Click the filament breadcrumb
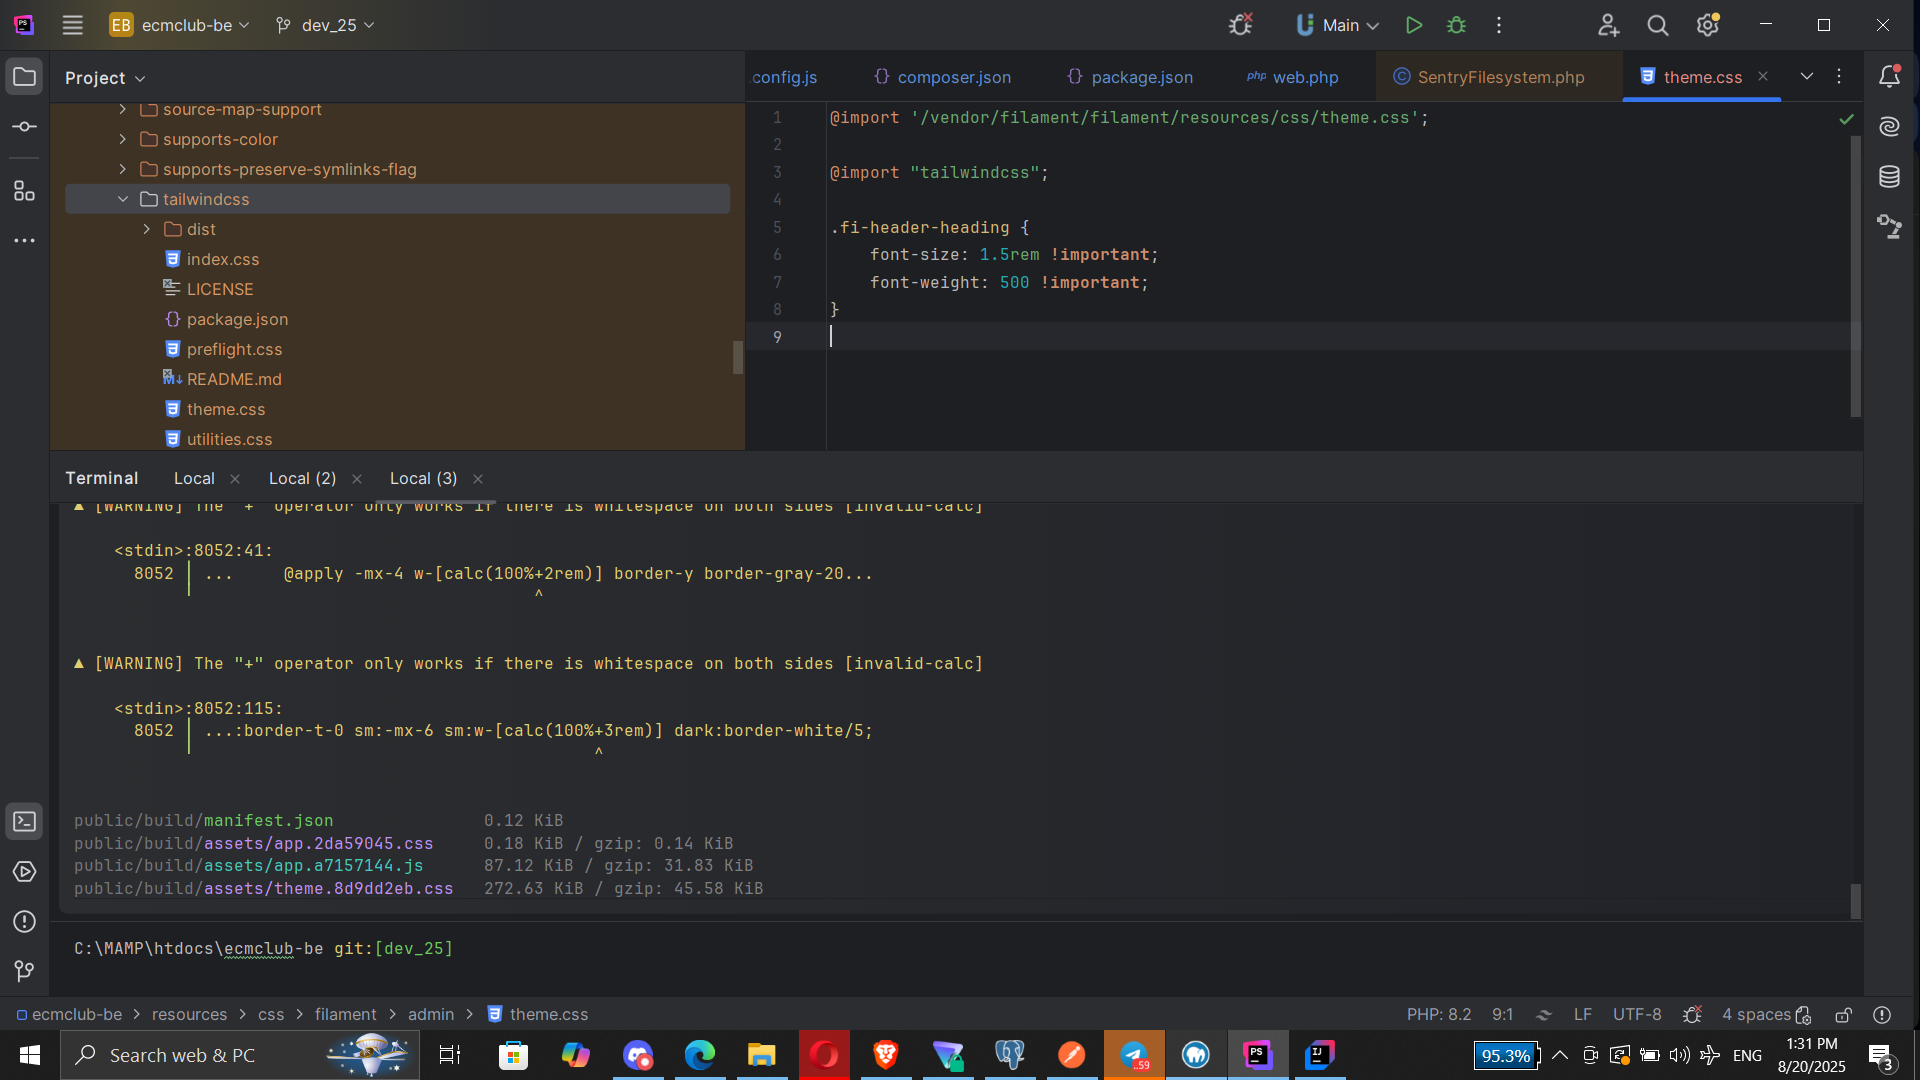 pos(345,1014)
